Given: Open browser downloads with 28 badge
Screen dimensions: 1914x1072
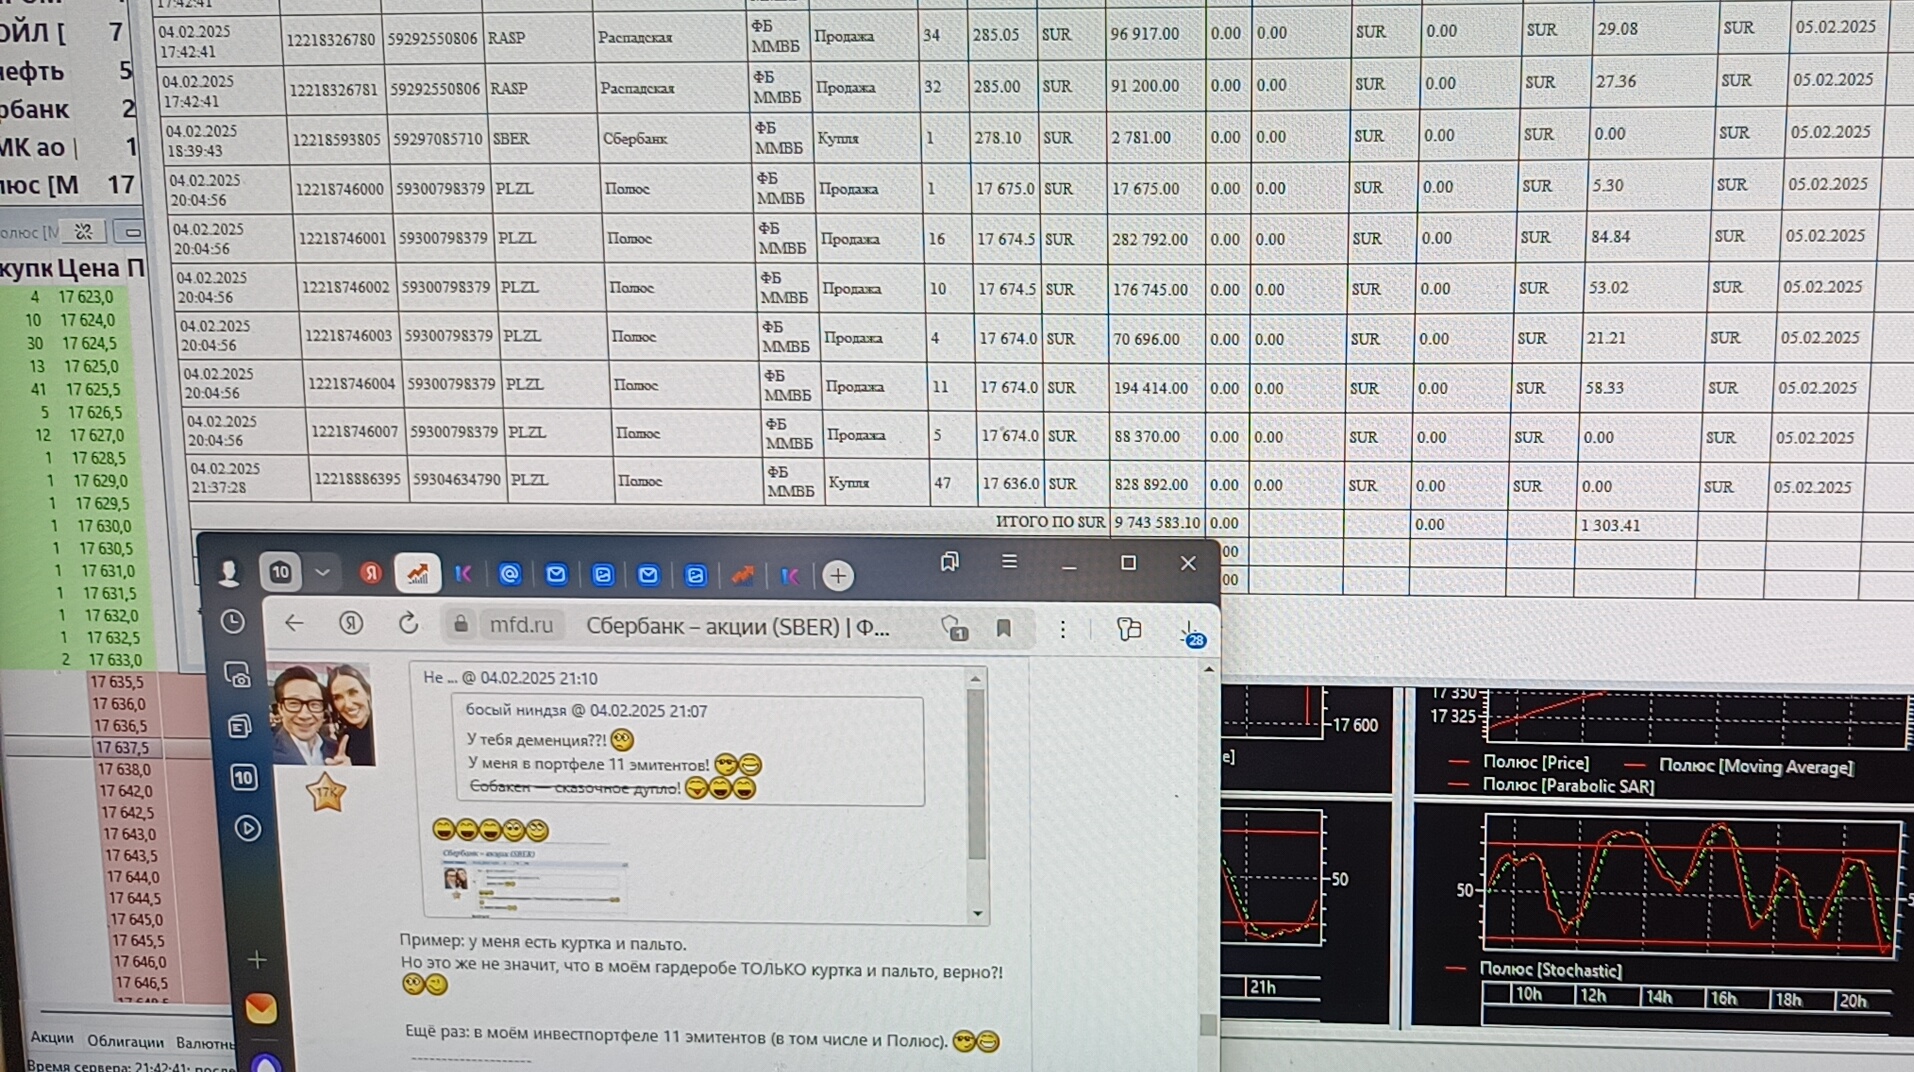Looking at the screenshot, I should click(x=1192, y=633).
